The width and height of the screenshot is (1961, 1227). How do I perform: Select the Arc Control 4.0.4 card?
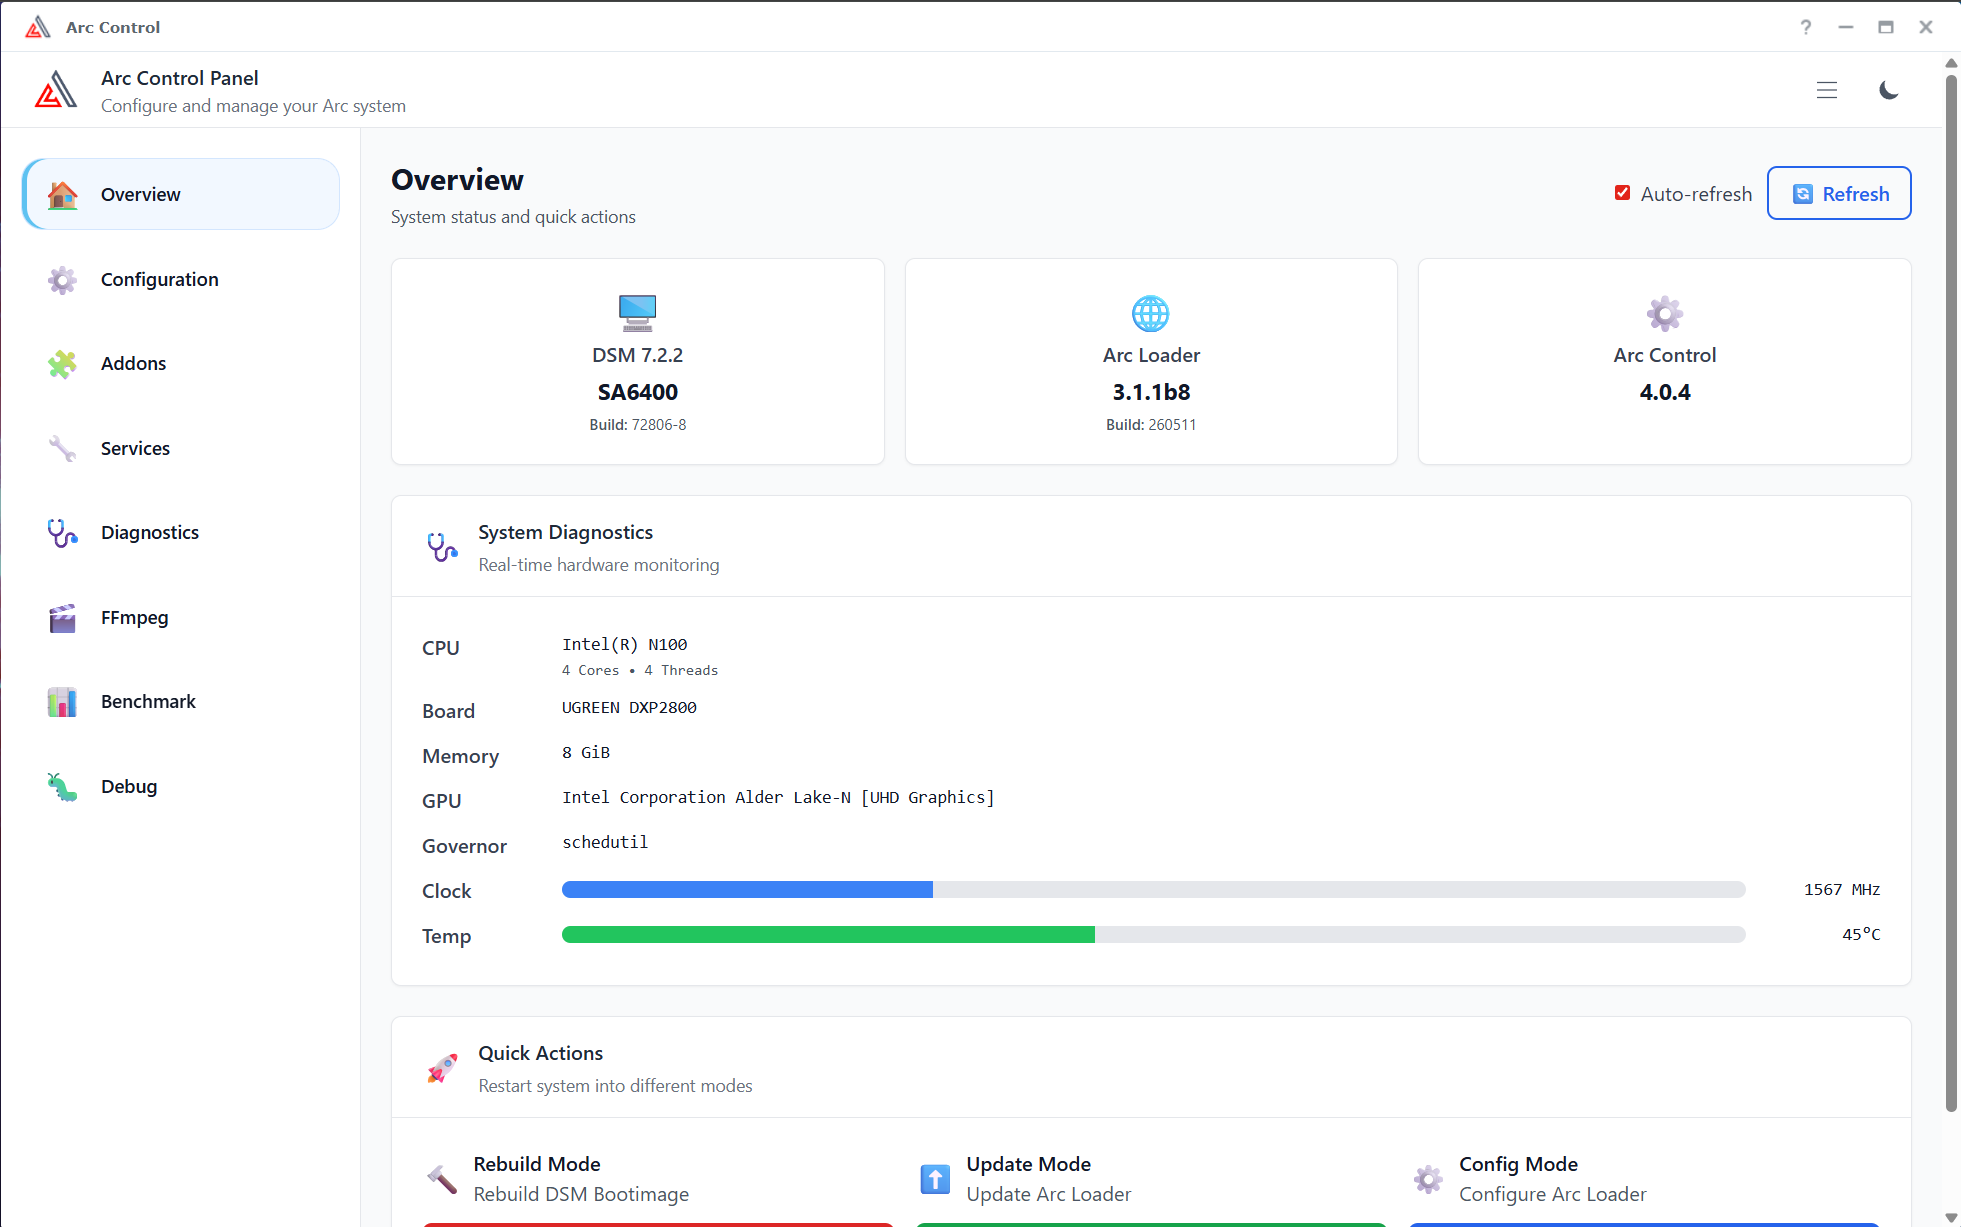1665,361
